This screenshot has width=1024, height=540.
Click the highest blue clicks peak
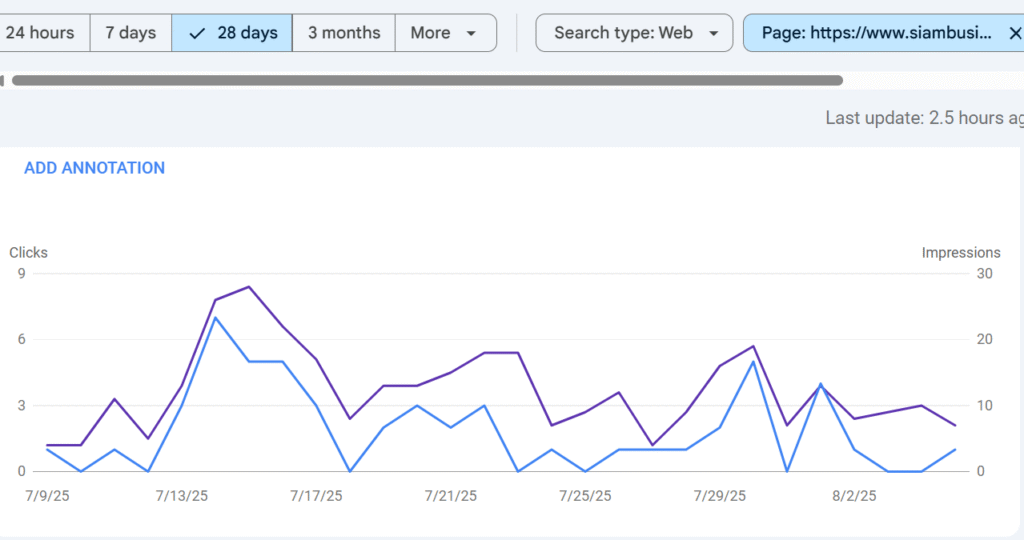pyautogui.click(x=215, y=318)
